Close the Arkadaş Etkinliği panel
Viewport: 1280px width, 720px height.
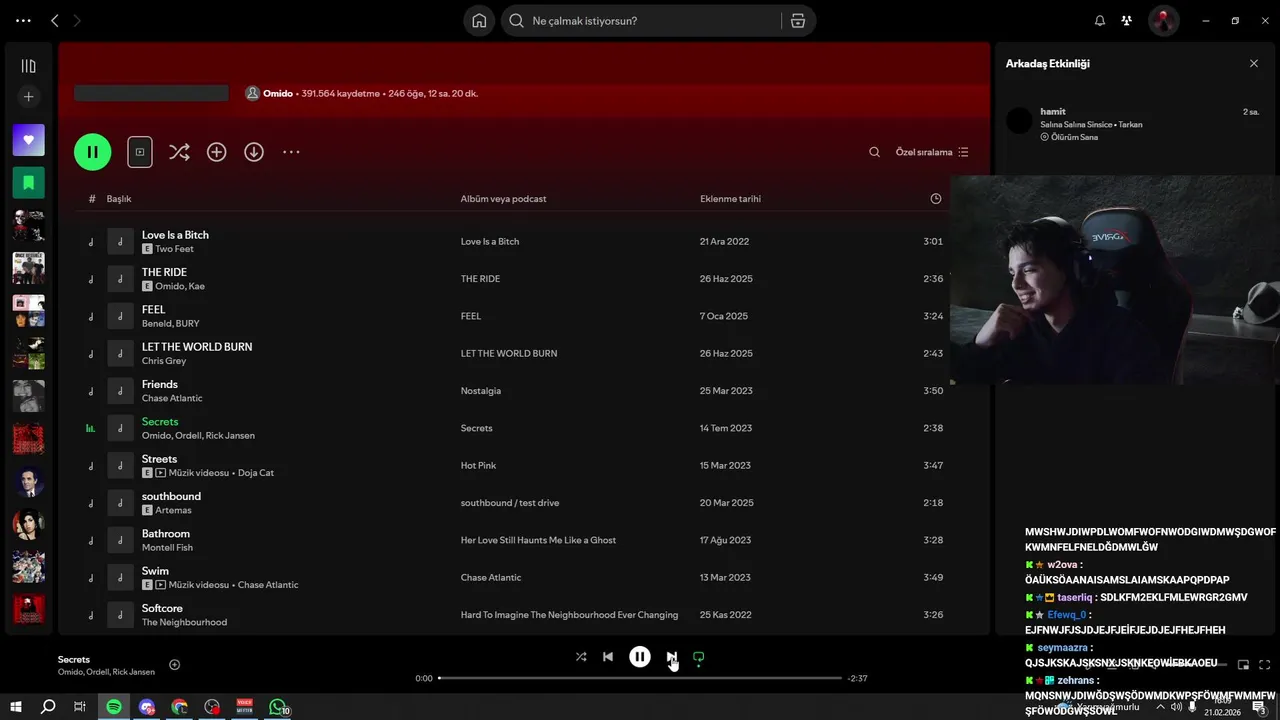tap(1254, 63)
